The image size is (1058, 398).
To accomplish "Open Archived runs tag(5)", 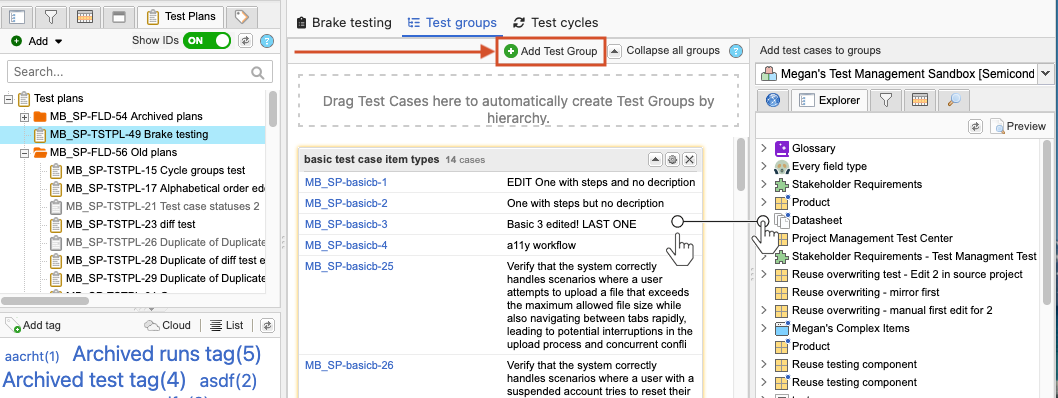I will tap(167, 353).
